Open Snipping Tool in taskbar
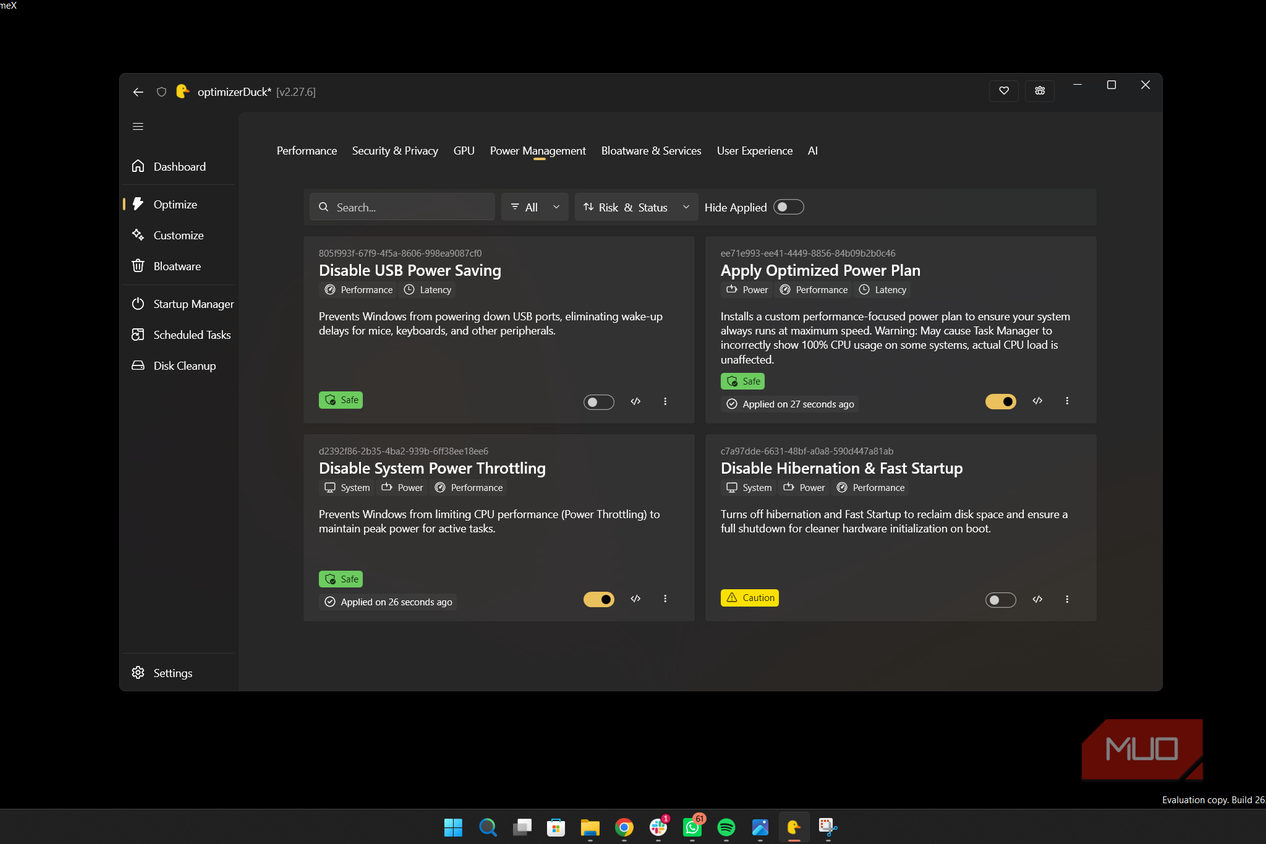The height and width of the screenshot is (844, 1266). point(827,827)
